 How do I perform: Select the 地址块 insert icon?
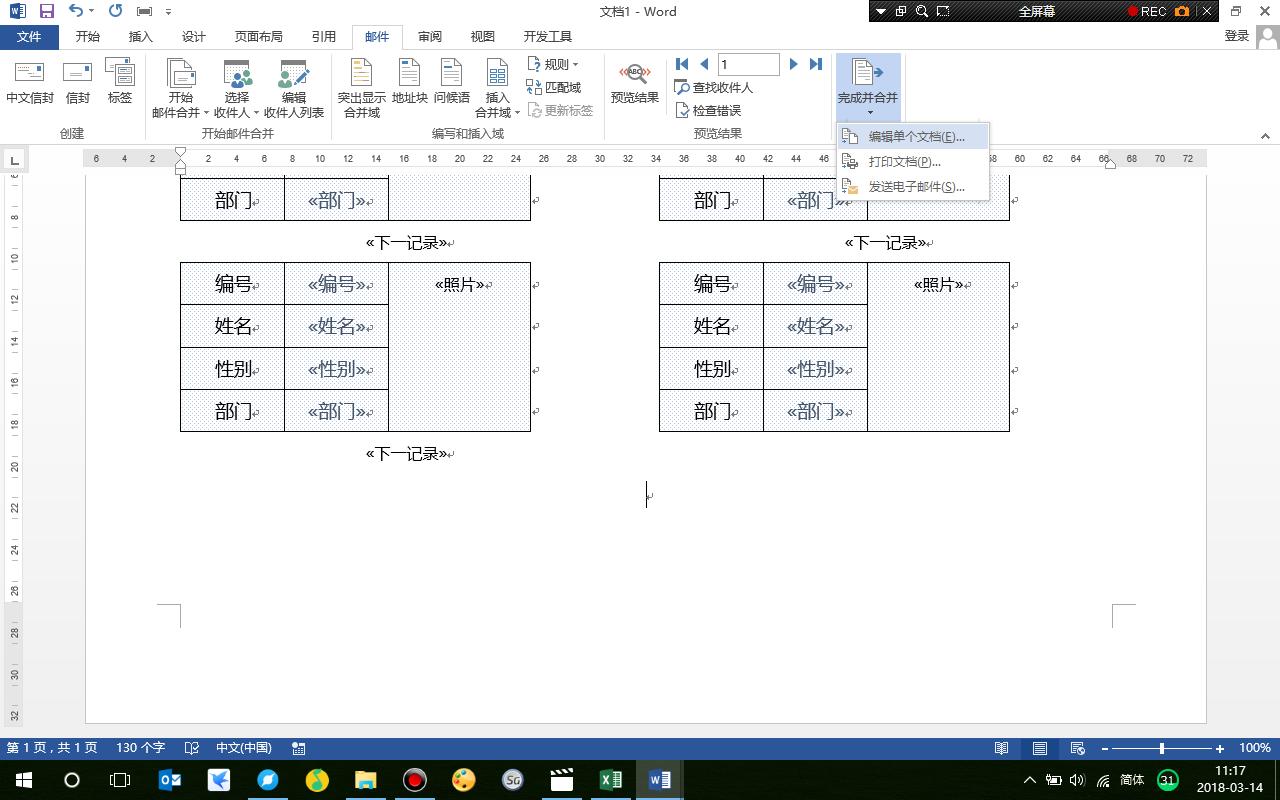click(408, 85)
